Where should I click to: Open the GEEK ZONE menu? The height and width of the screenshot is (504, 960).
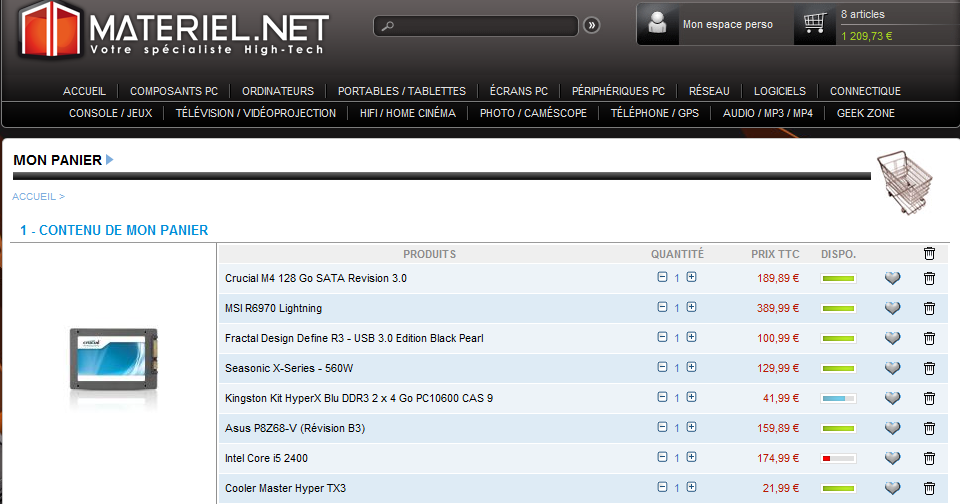click(865, 113)
